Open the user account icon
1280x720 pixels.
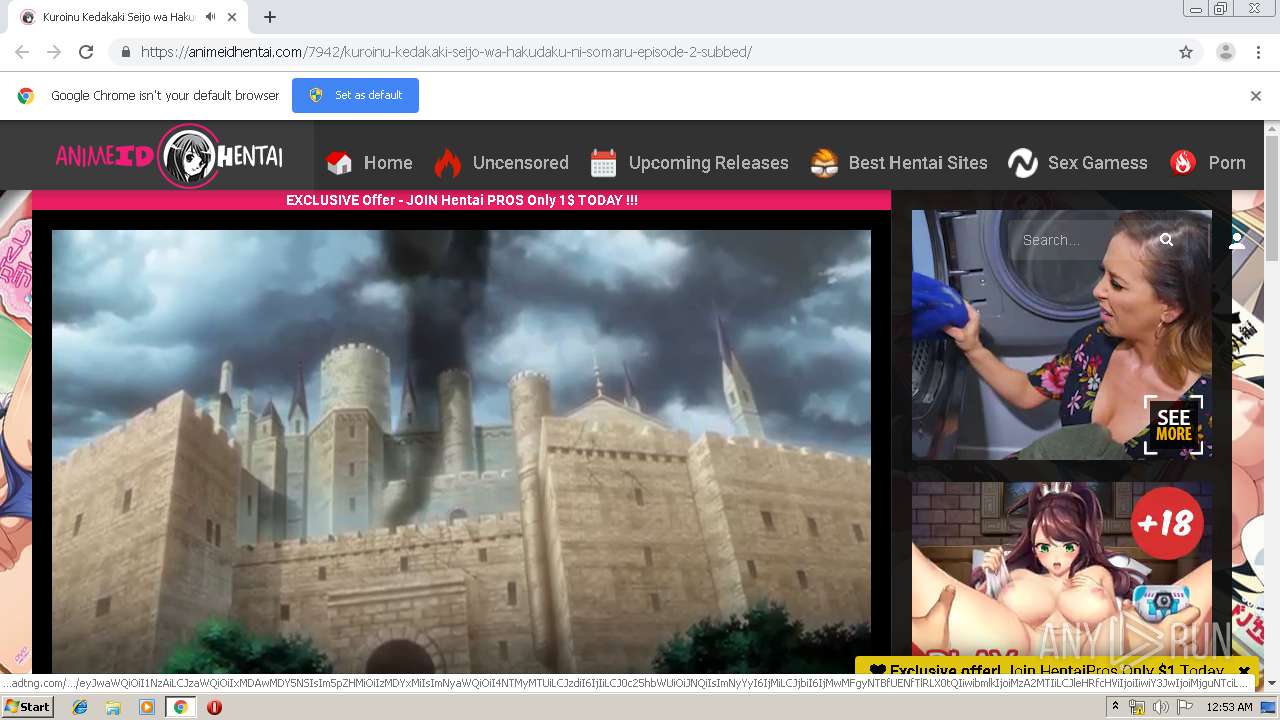tap(1237, 241)
